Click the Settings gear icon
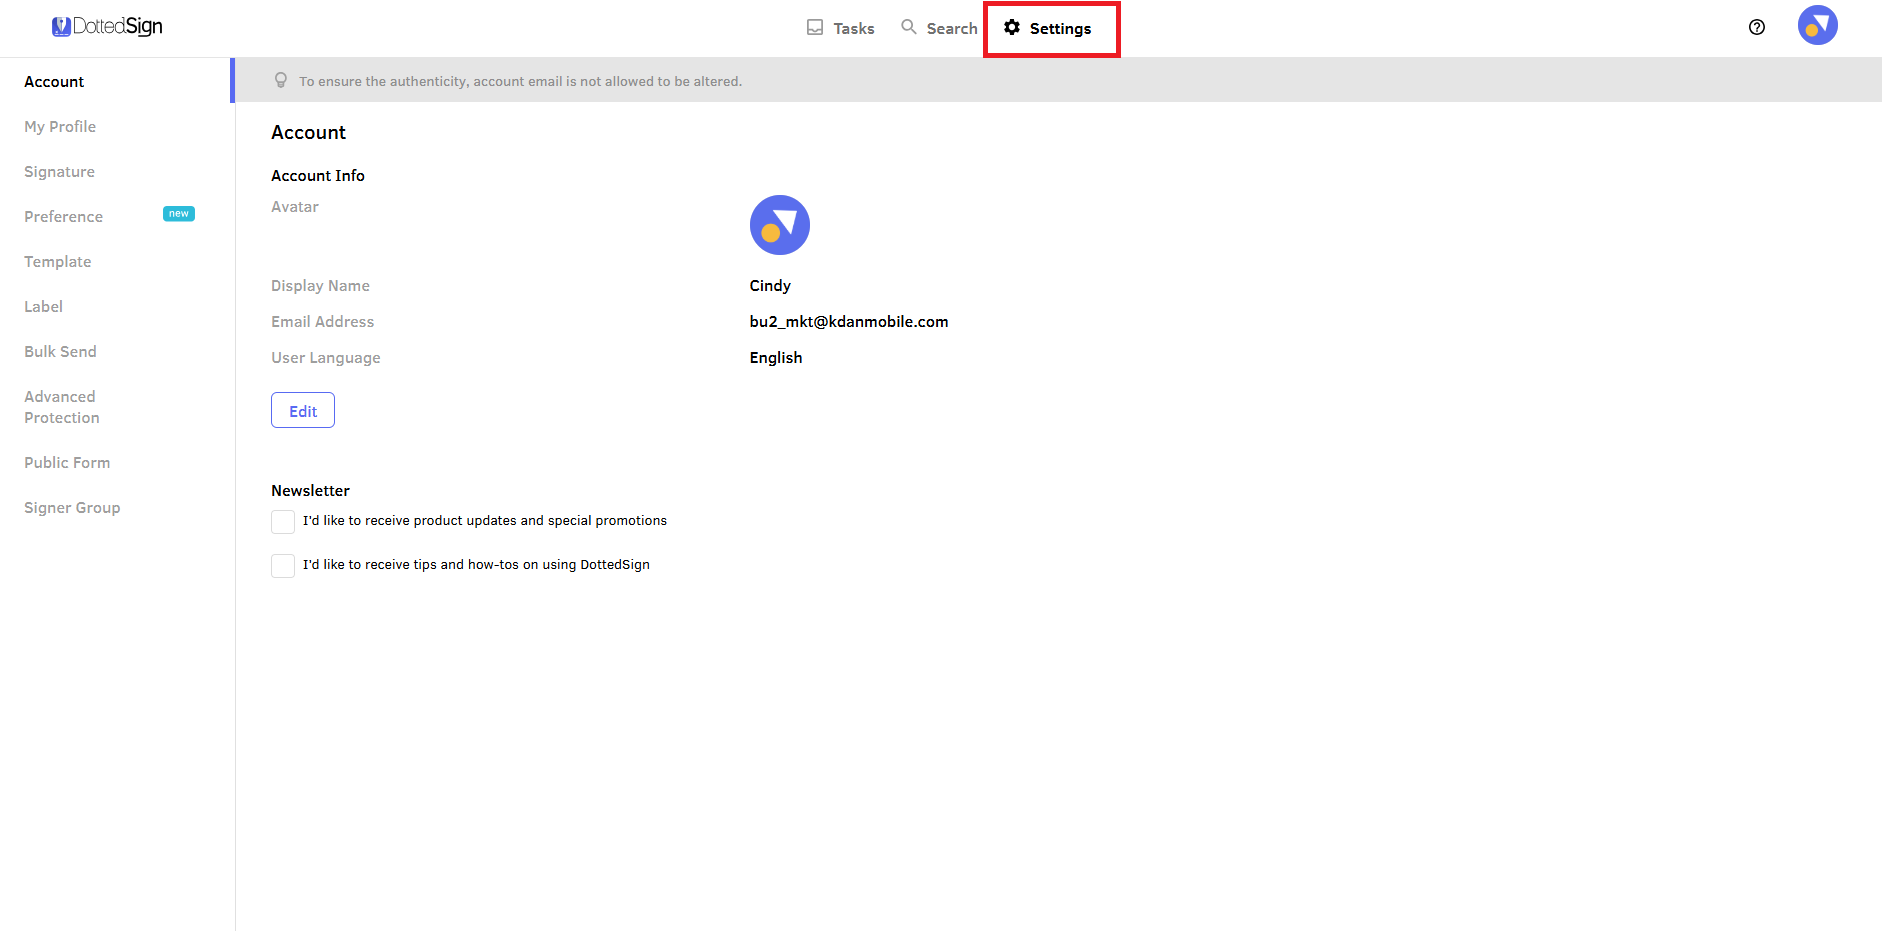Viewport: 1882px width, 931px height. pyautogui.click(x=1012, y=28)
